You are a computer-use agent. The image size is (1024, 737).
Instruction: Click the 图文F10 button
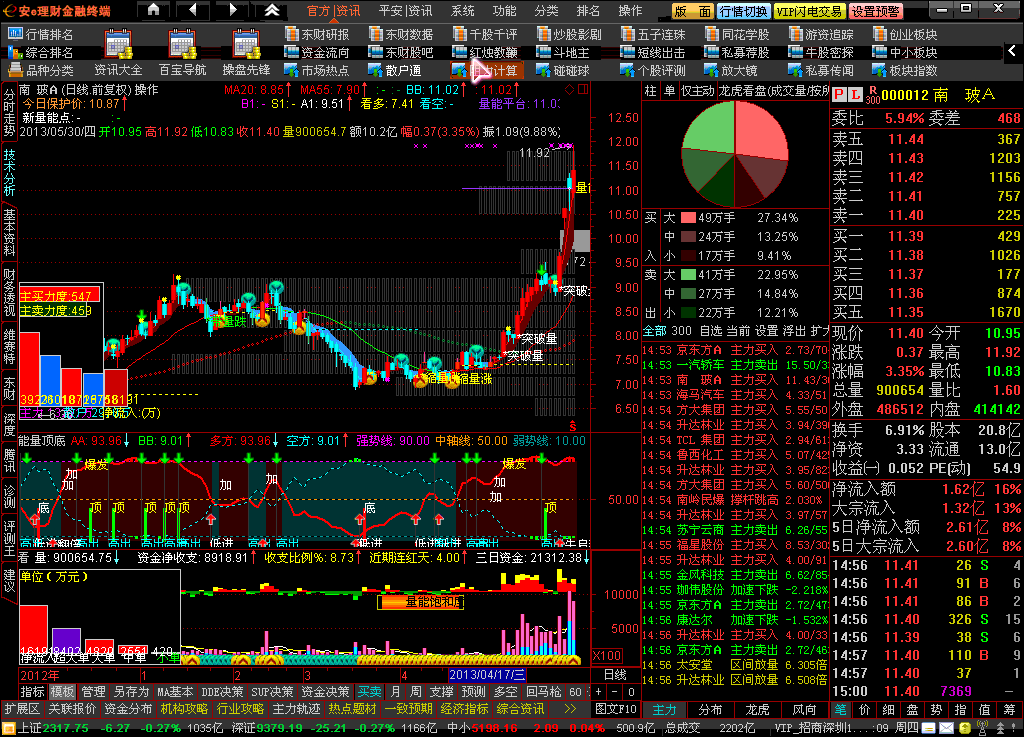pos(615,709)
